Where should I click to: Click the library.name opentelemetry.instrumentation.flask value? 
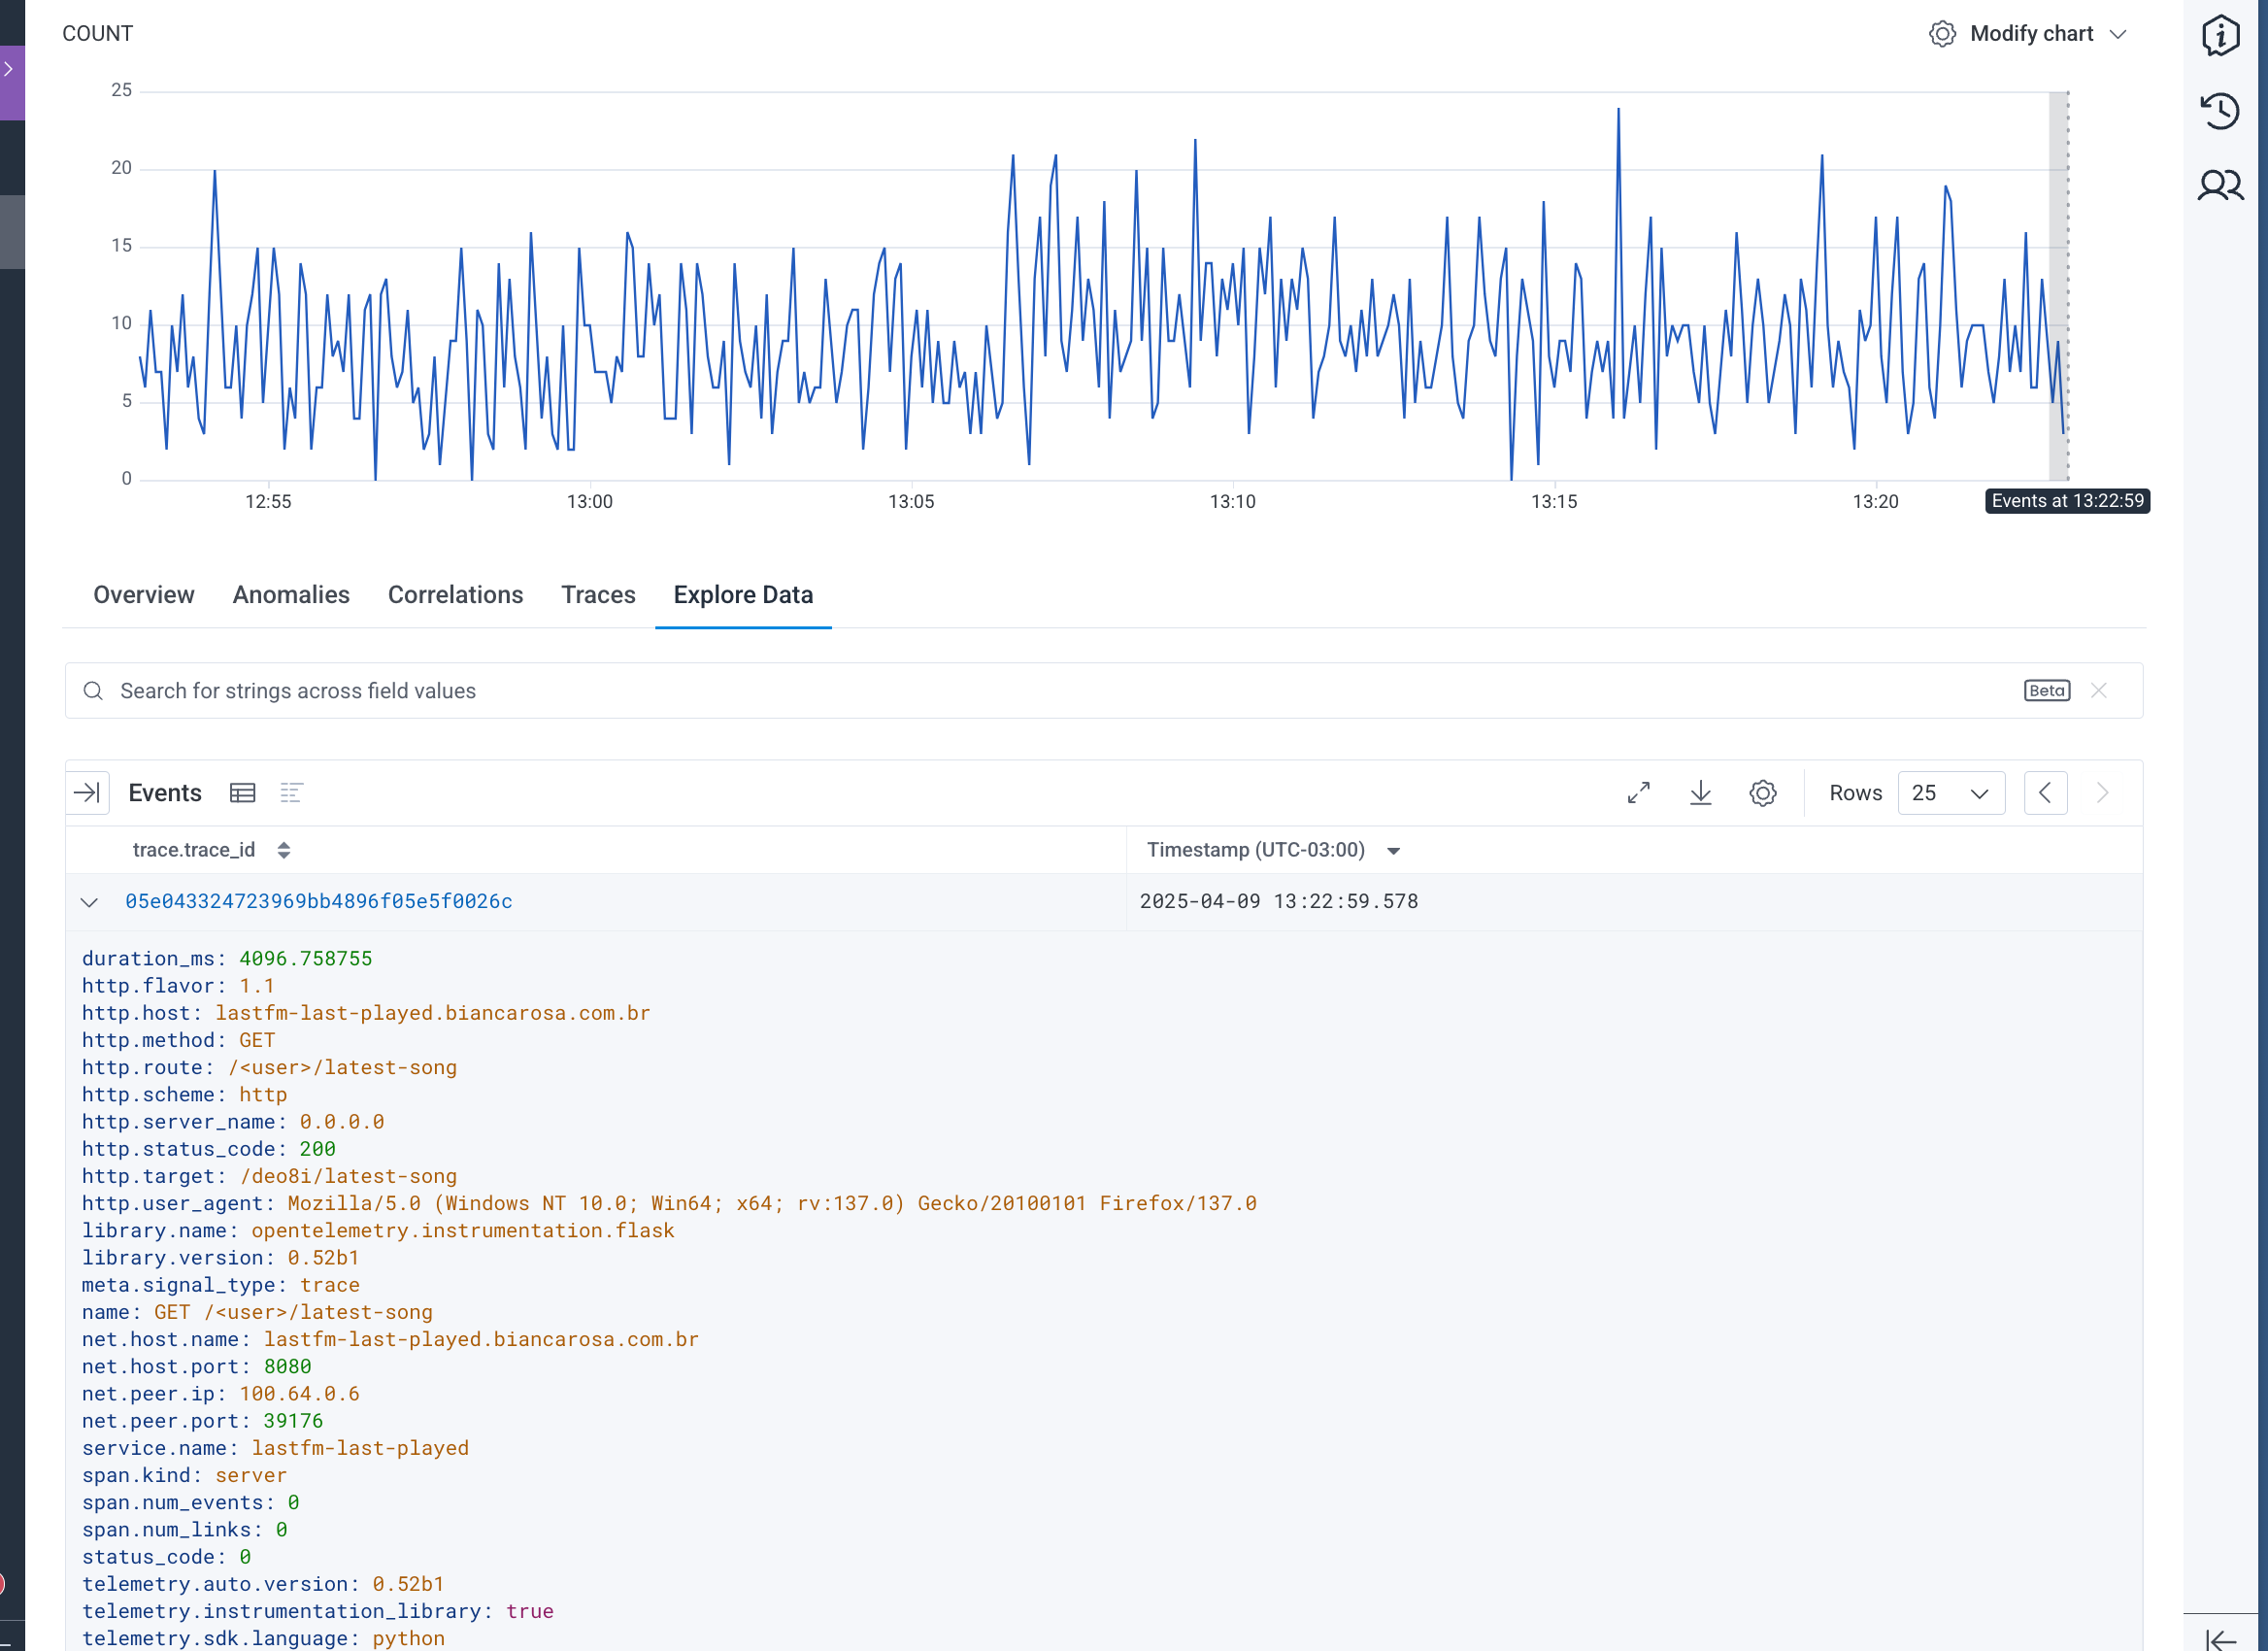tap(463, 1230)
